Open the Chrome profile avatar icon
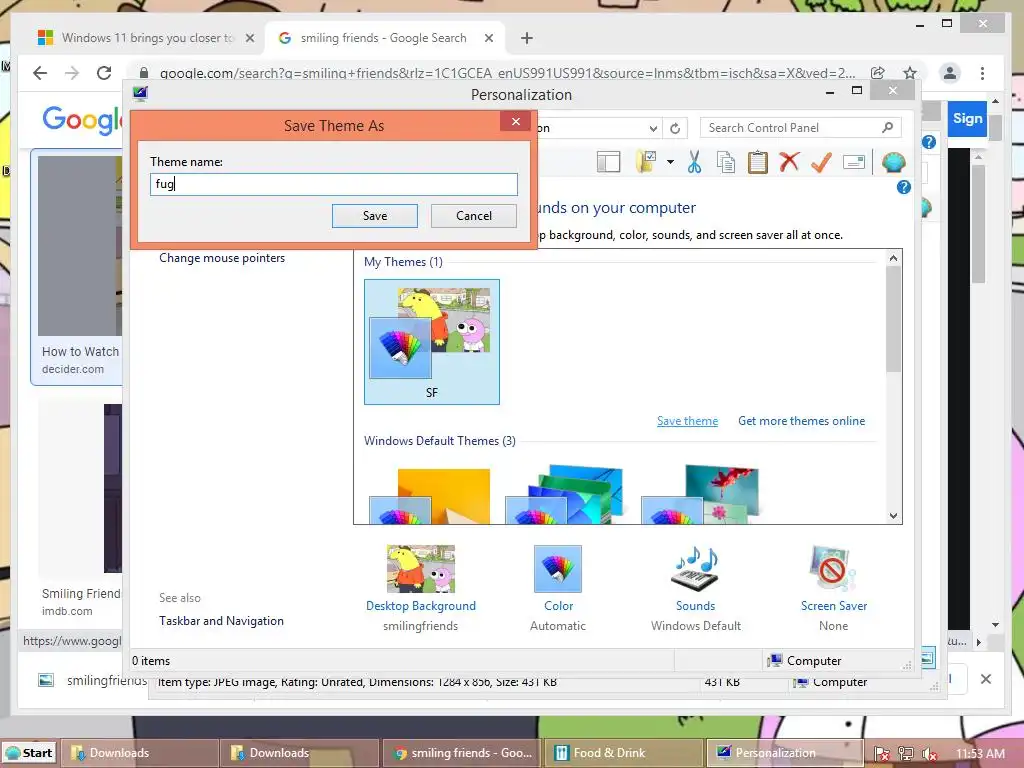 (x=950, y=73)
